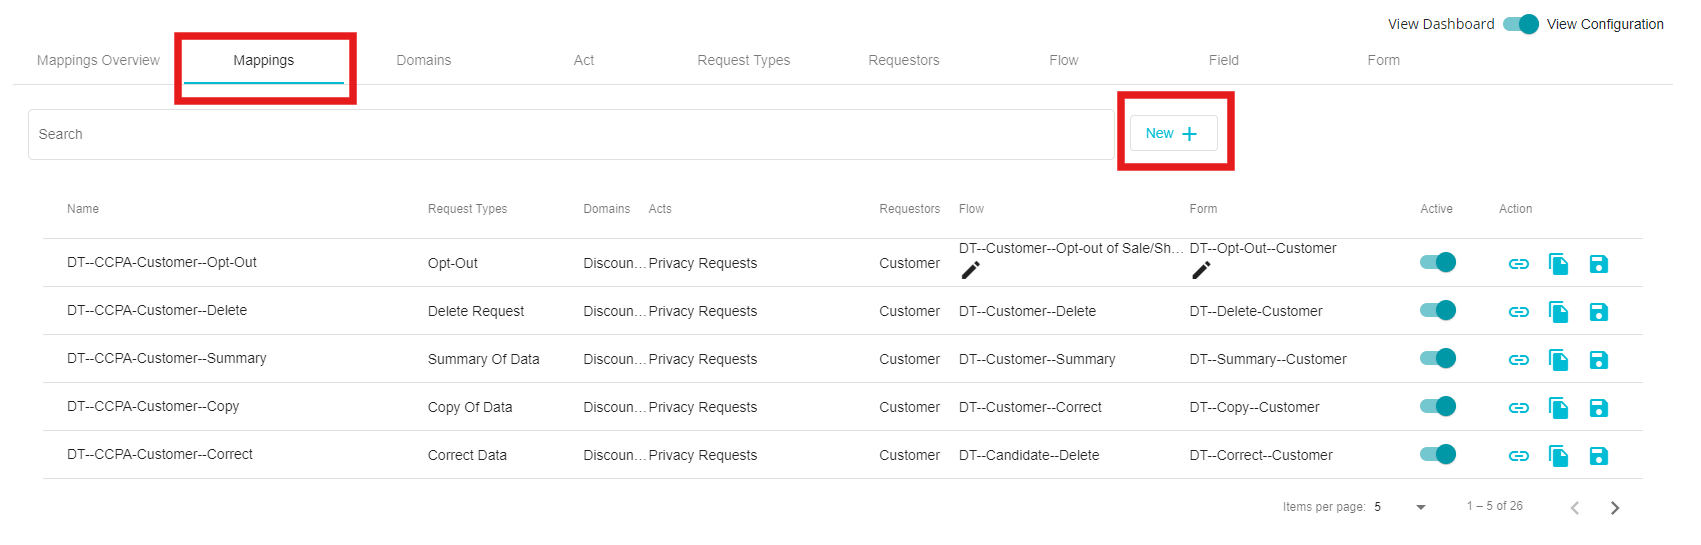The height and width of the screenshot is (545, 1701).
Task: Click the Requestors column header
Action: point(909,209)
